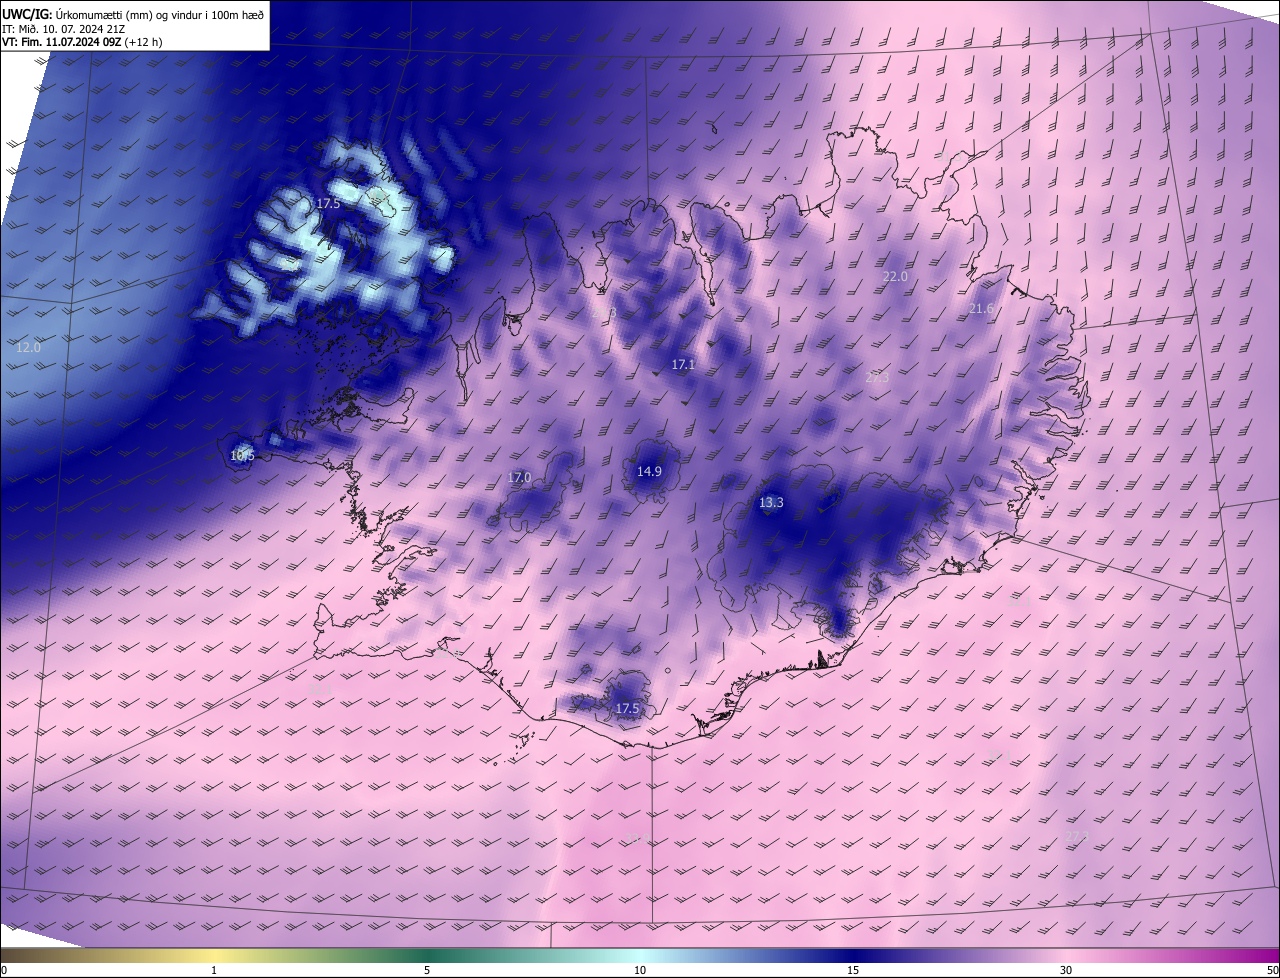Click the 17.0 value on the map
Image resolution: width=1280 pixels, height=978 pixels.
[x=519, y=477]
